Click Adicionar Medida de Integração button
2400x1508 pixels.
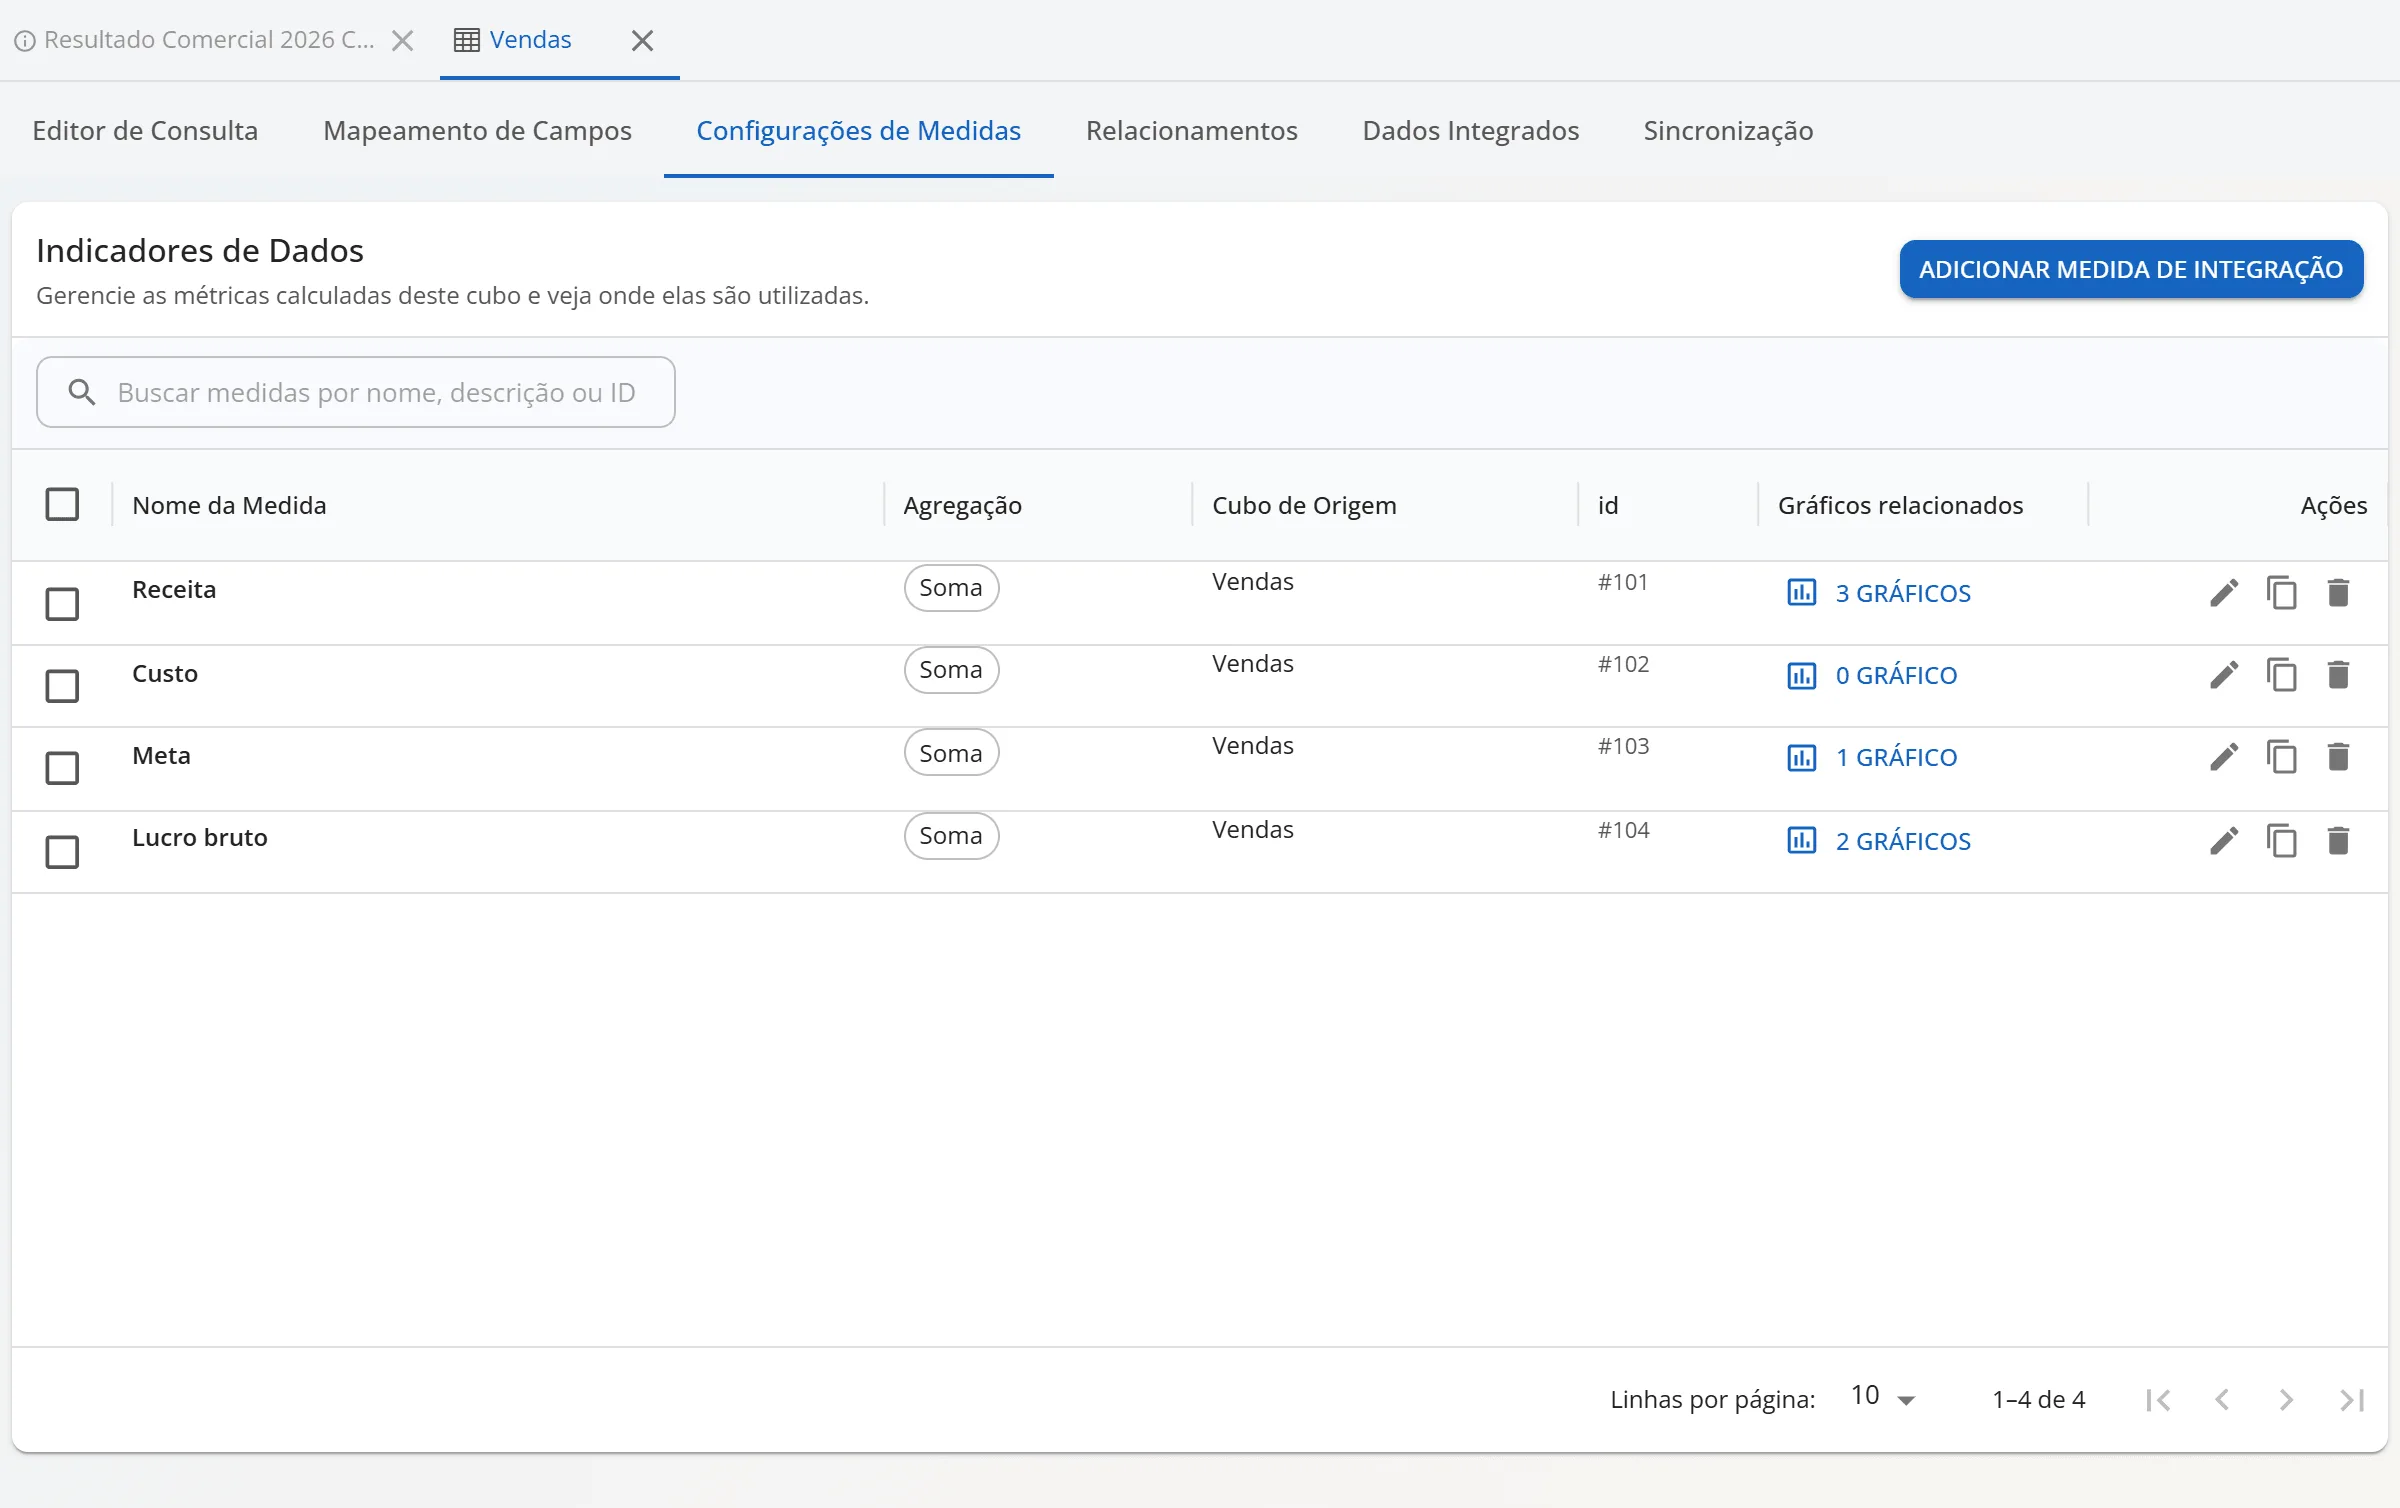(x=2131, y=269)
